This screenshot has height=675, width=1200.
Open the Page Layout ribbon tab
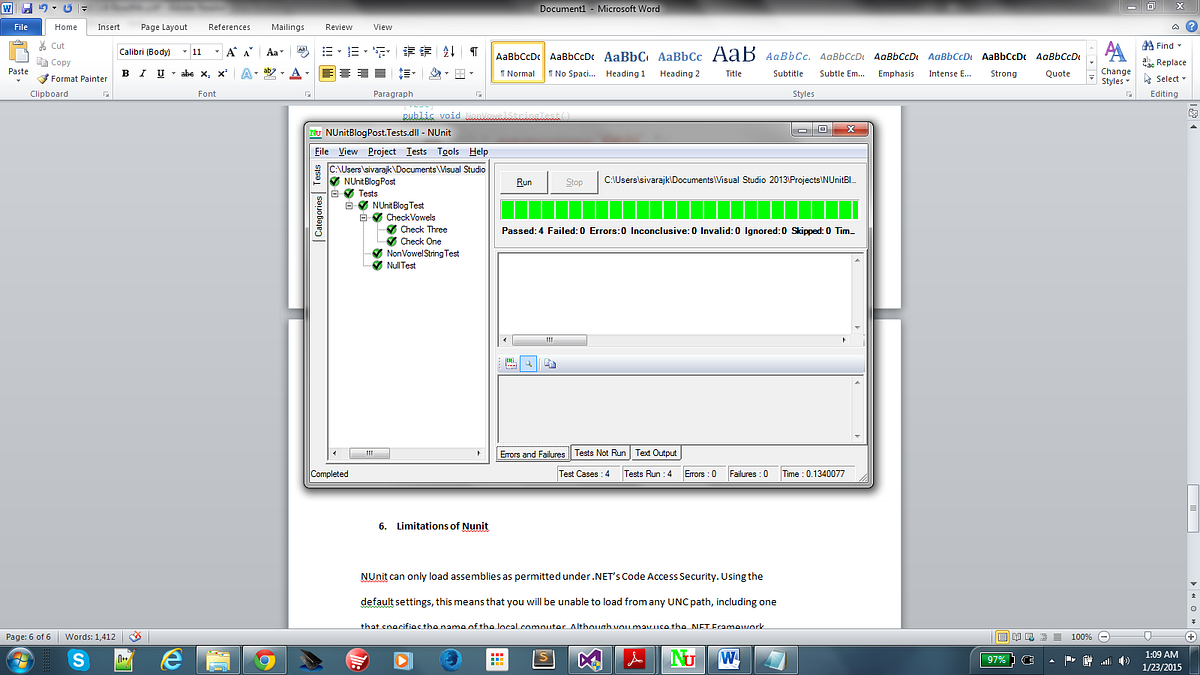click(x=164, y=27)
